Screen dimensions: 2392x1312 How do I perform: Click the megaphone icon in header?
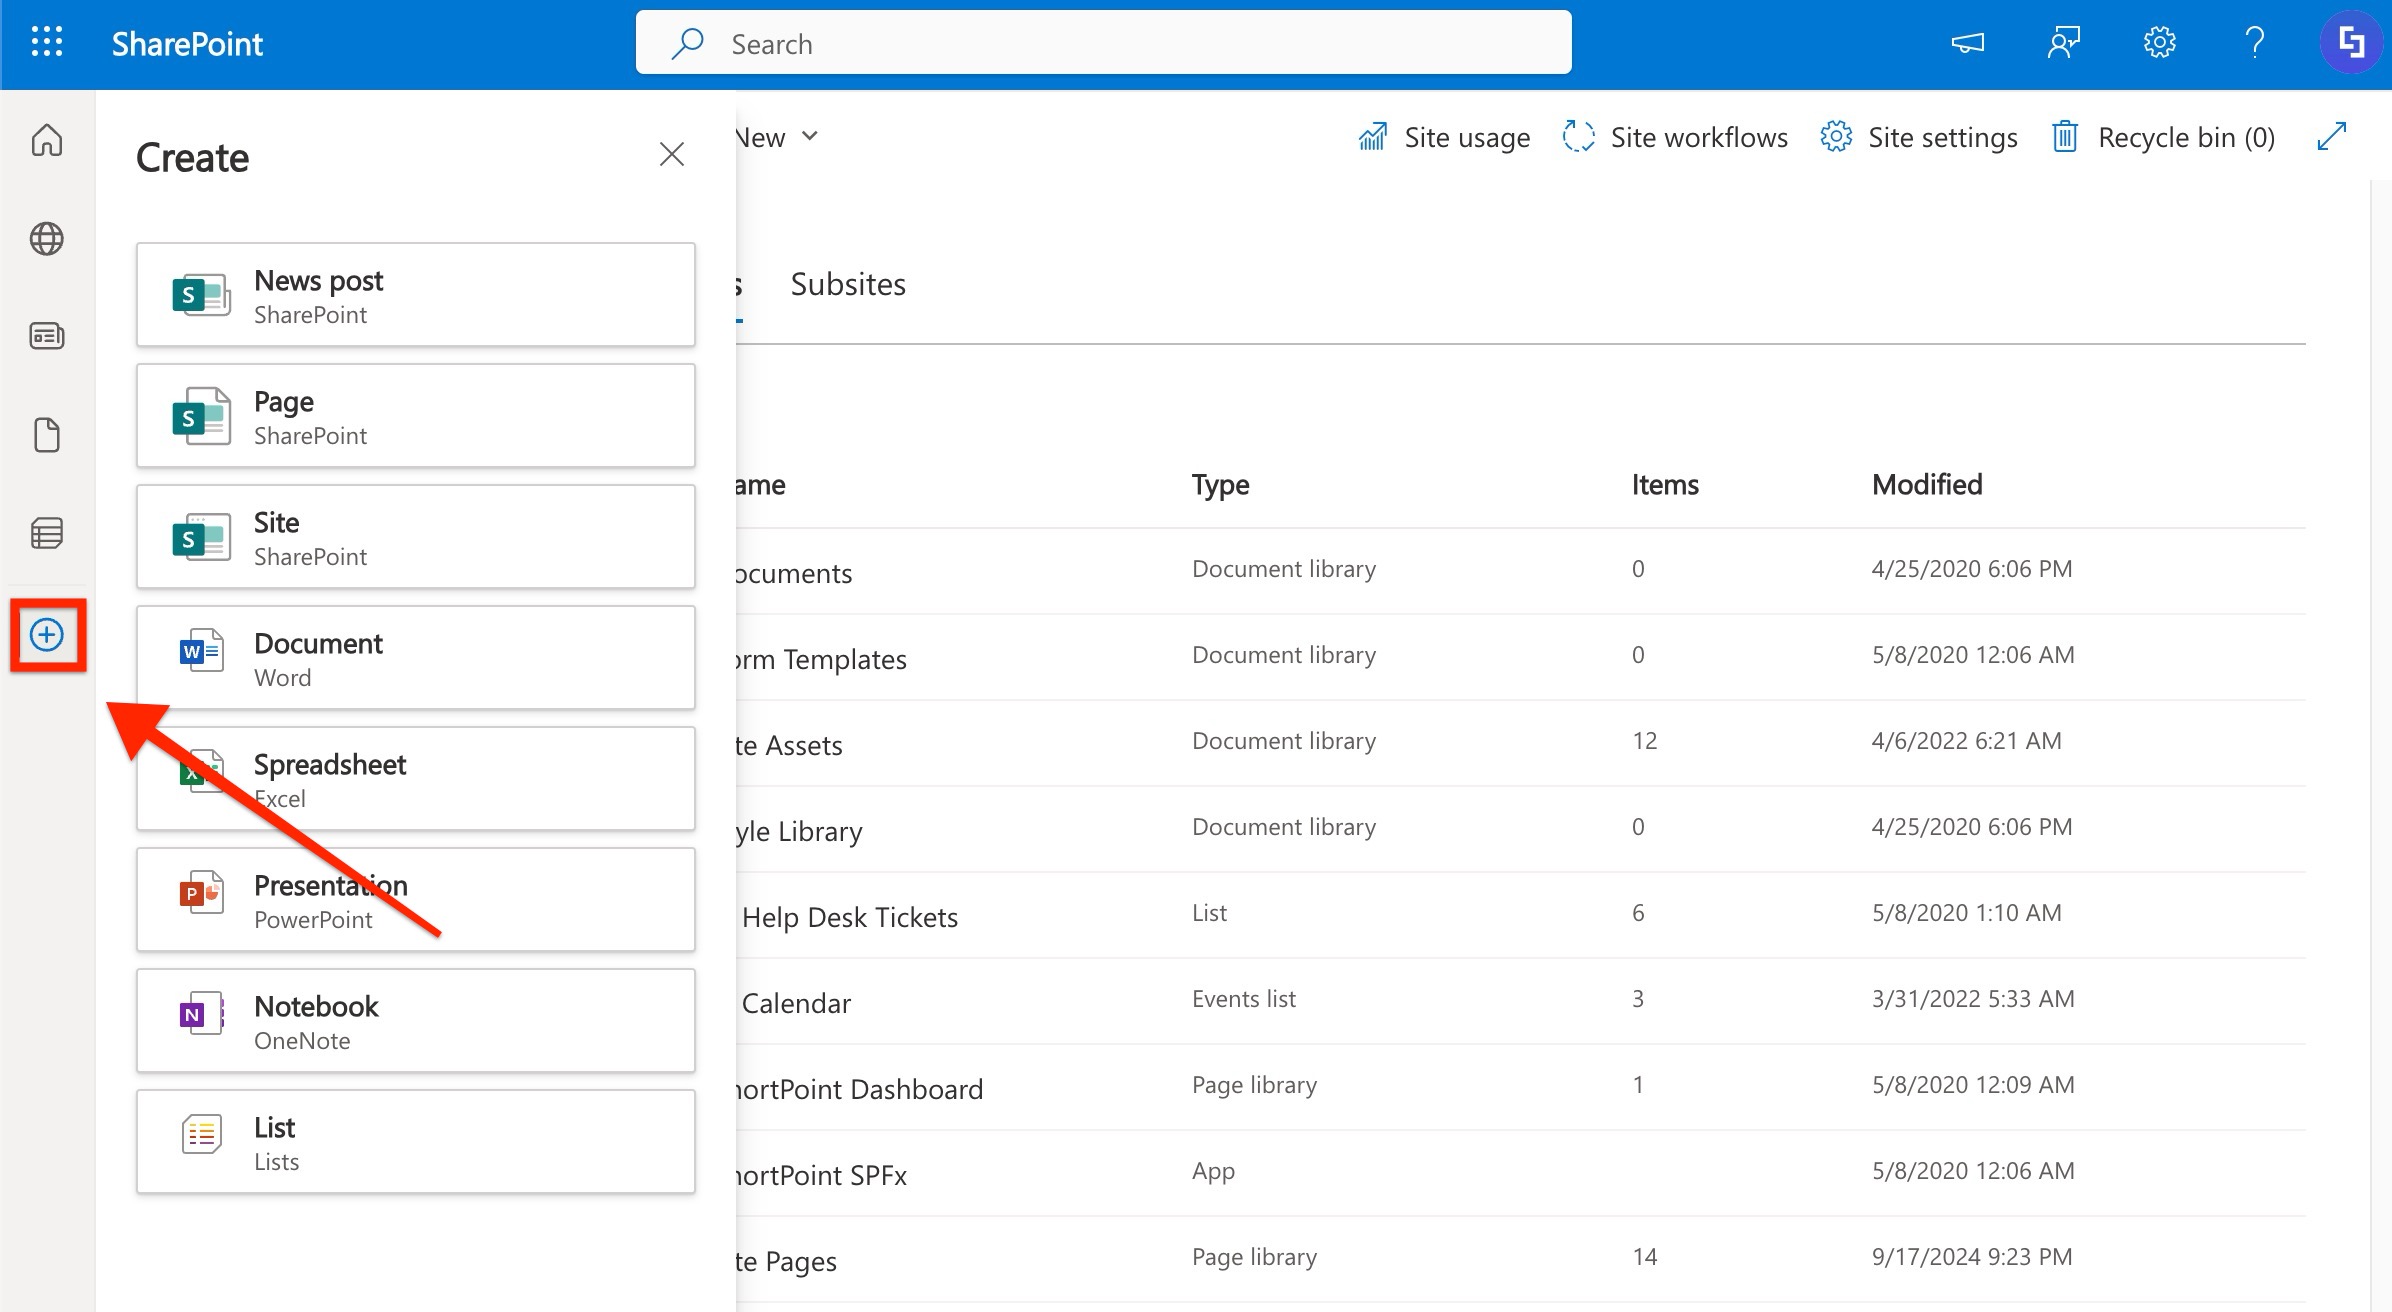(x=1967, y=43)
